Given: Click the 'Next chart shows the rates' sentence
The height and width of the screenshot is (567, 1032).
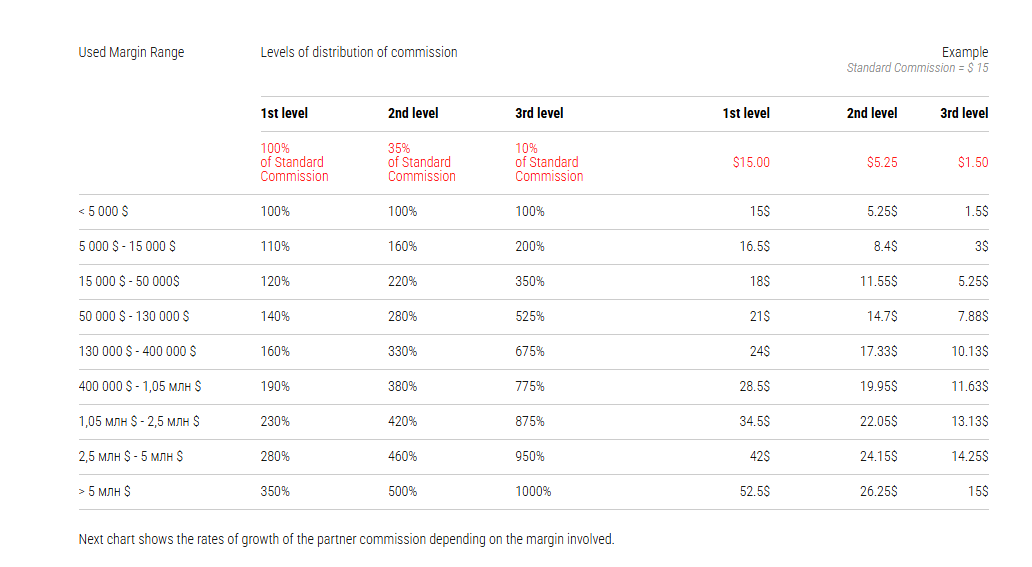Looking at the screenshot, I should (x=346, y=539).
